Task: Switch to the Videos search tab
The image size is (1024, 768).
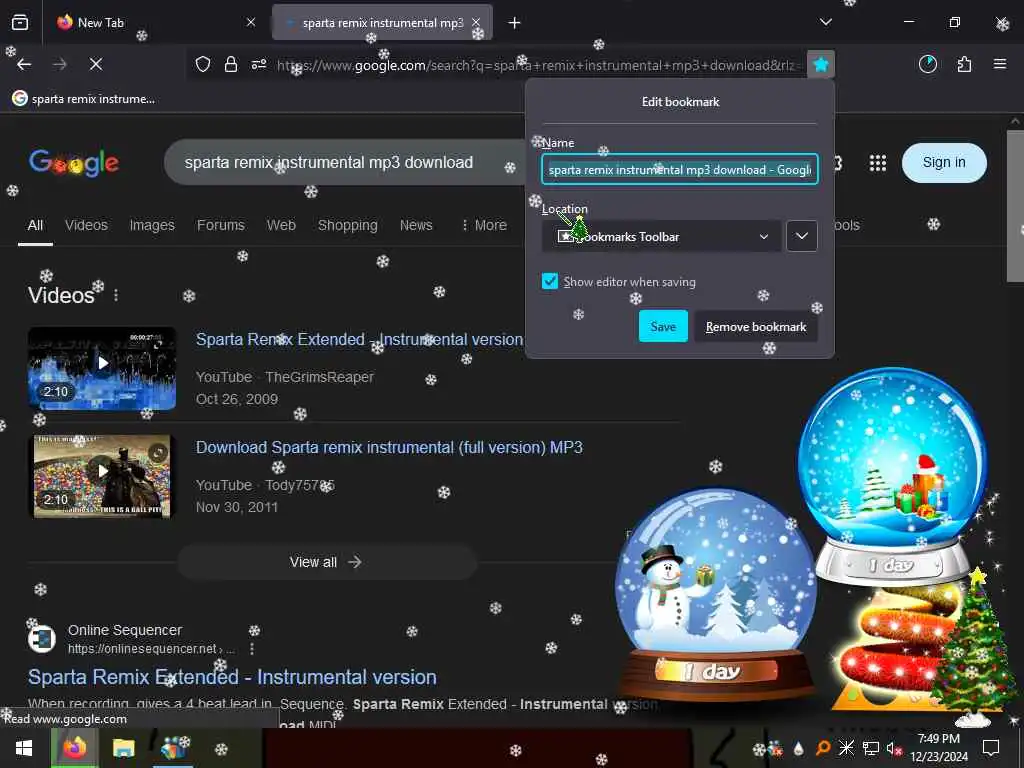Action: 86,225
